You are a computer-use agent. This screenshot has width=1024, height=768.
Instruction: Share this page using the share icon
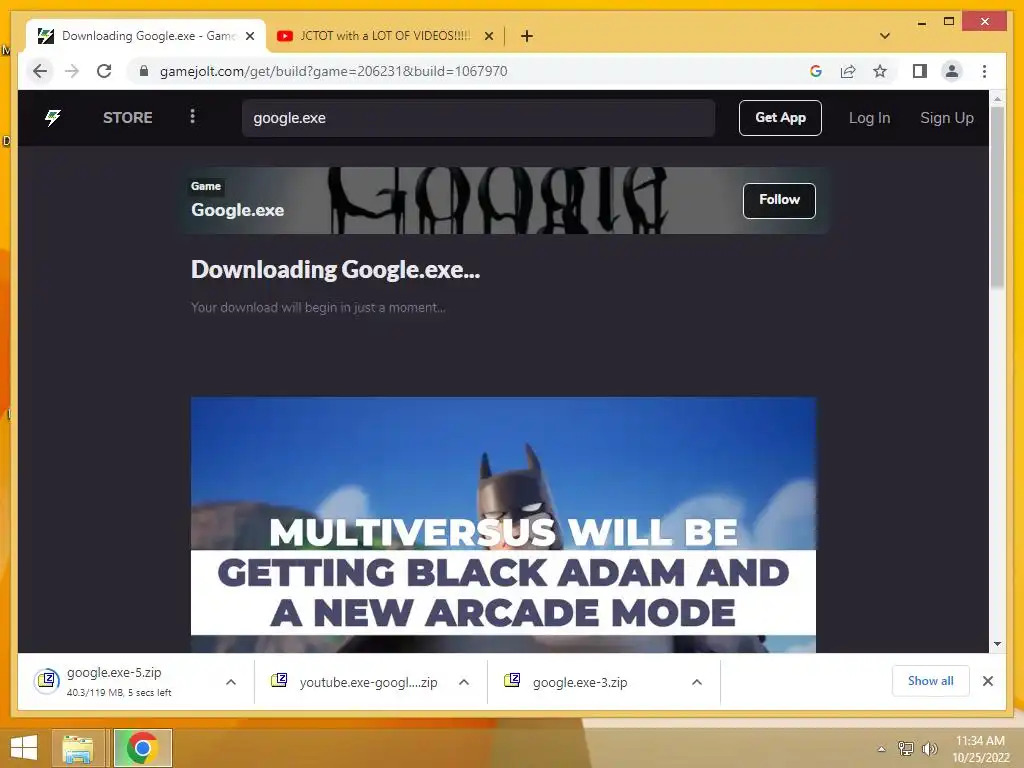(848, 71)
